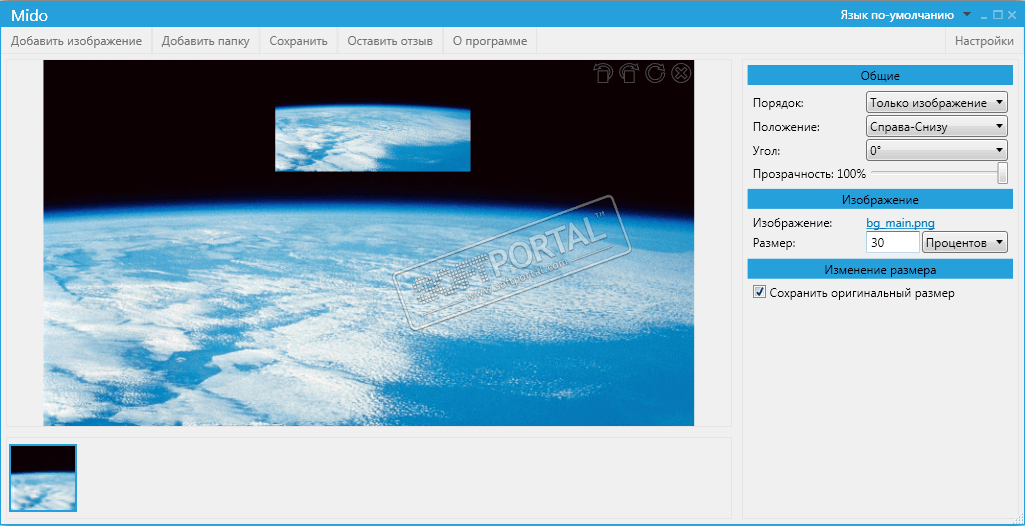The width and height of the screenshot is (1025, 526).
Task: Rotate the image clockwise with the overlay icon
Action: (629, 73)
